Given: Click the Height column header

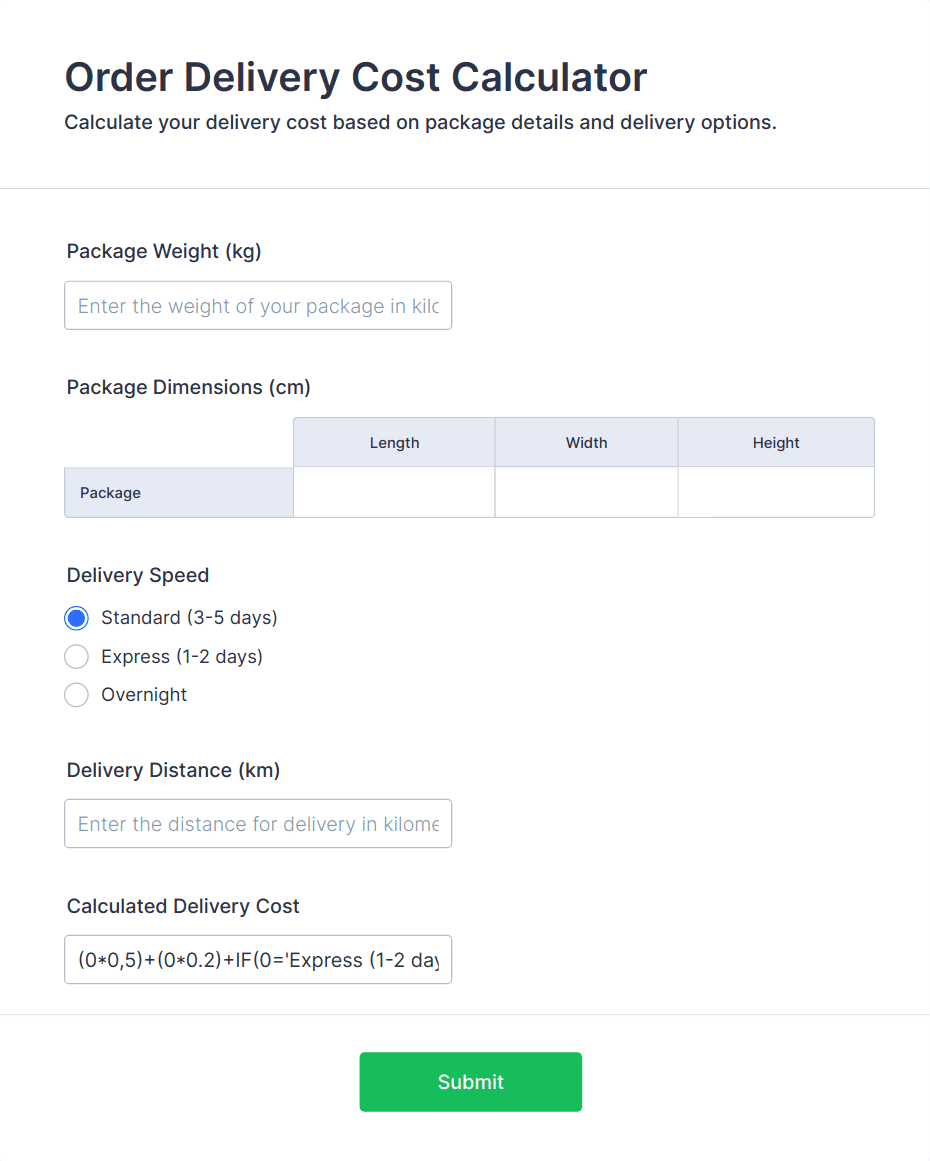Looking at the screenshot, I should (776, 443).
